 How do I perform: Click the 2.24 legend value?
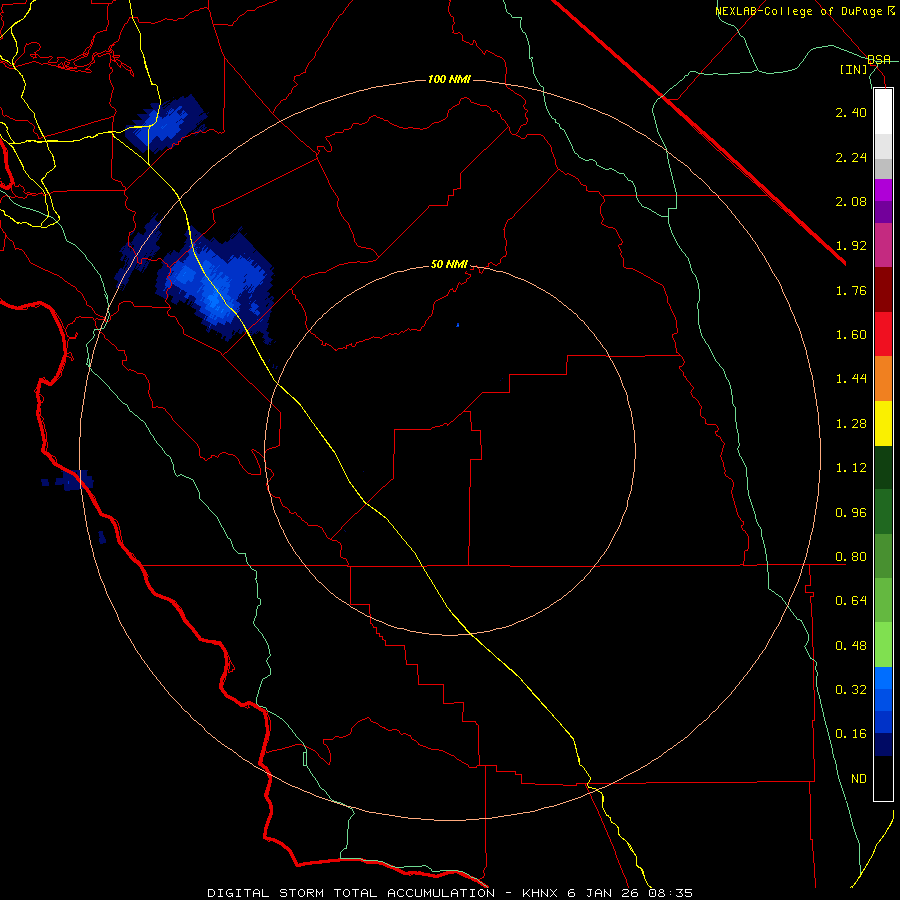coord(851,157)
